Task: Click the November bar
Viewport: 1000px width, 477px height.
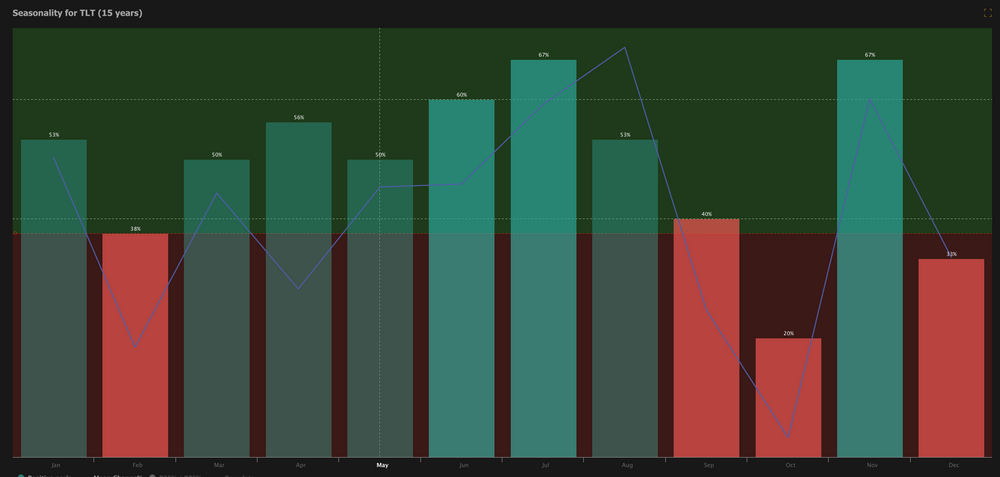Action: [x=870, y=258]
